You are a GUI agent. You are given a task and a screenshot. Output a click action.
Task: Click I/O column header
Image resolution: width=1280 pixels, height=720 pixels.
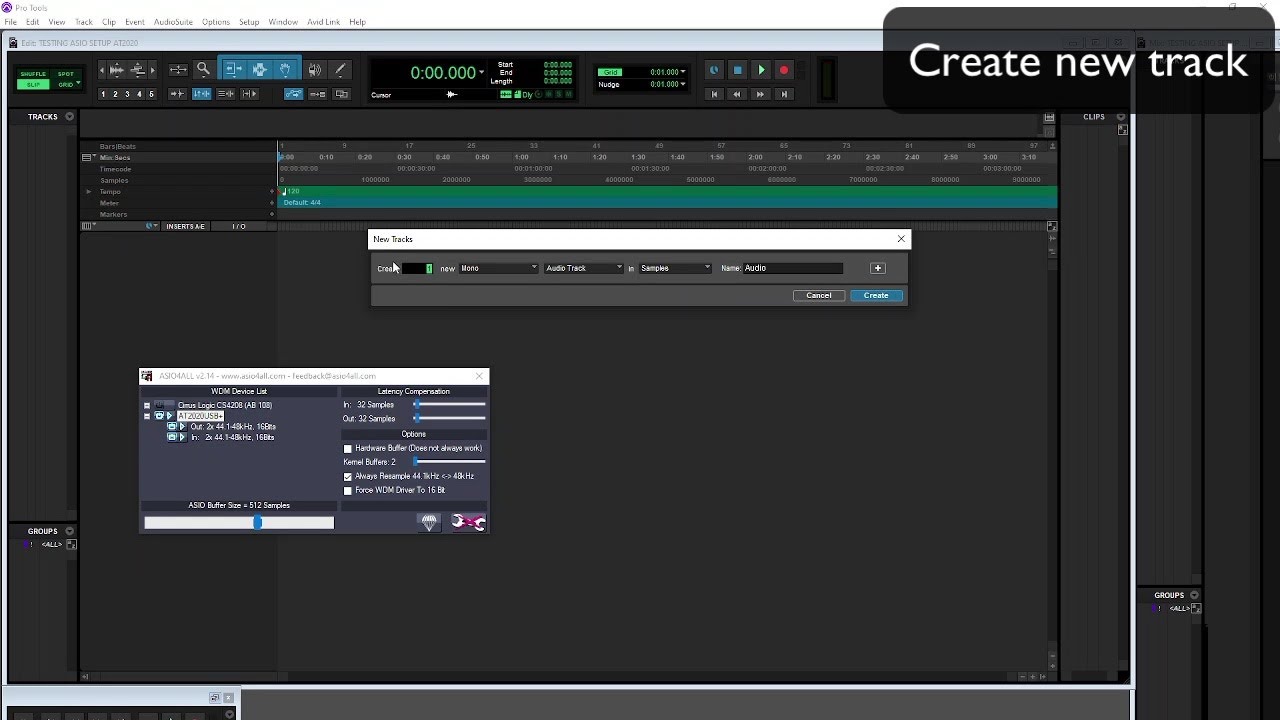click(x=239, y=227)
